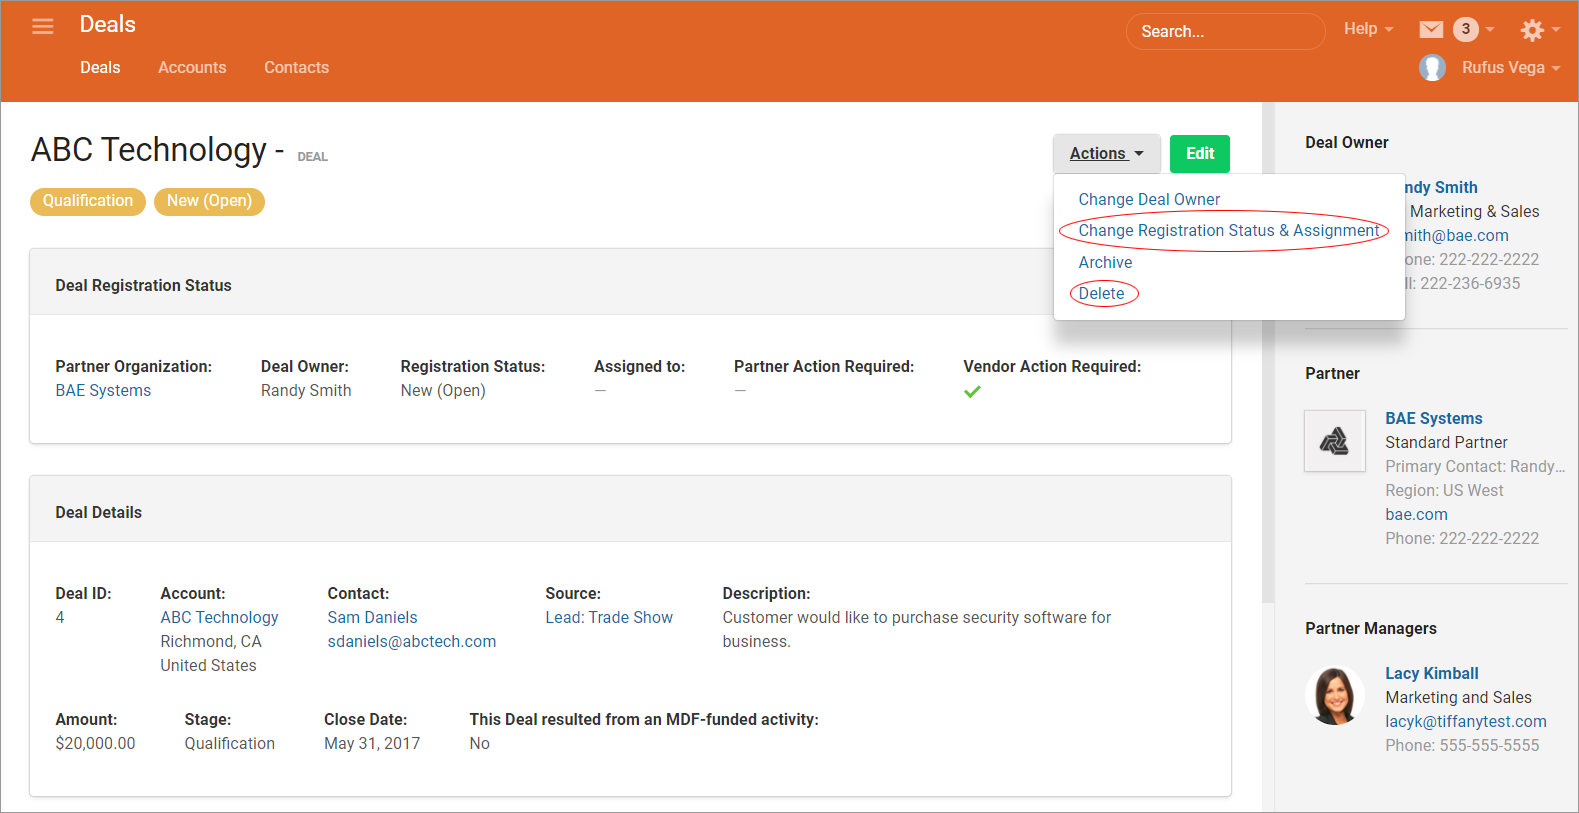Image resolution: width=1579 pixels, height=813 pixels.
Task: Click the Randy Smith deal owner value
Action: pyautogui.click(x=306, y=391)
